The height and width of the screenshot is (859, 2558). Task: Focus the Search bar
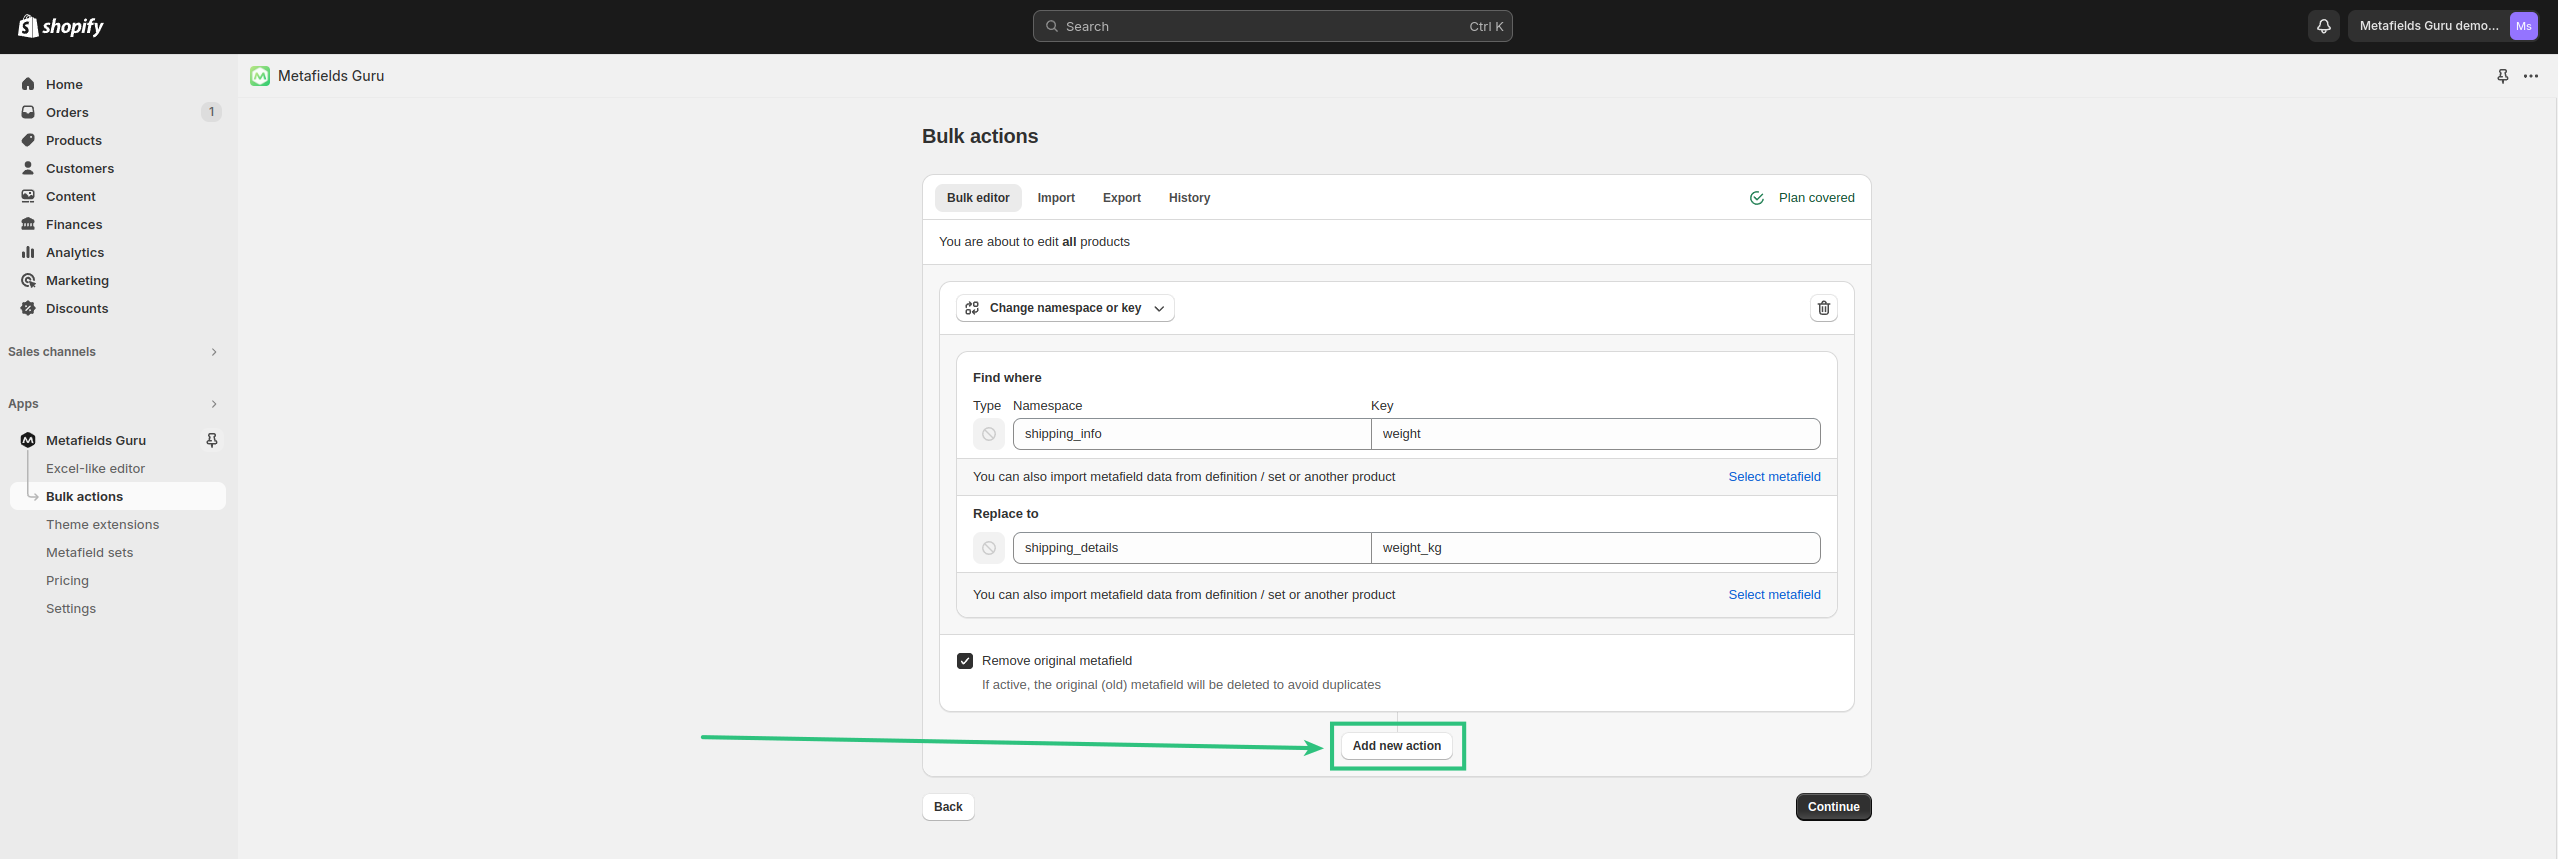pyautogui.click(x=1272, y=26)
